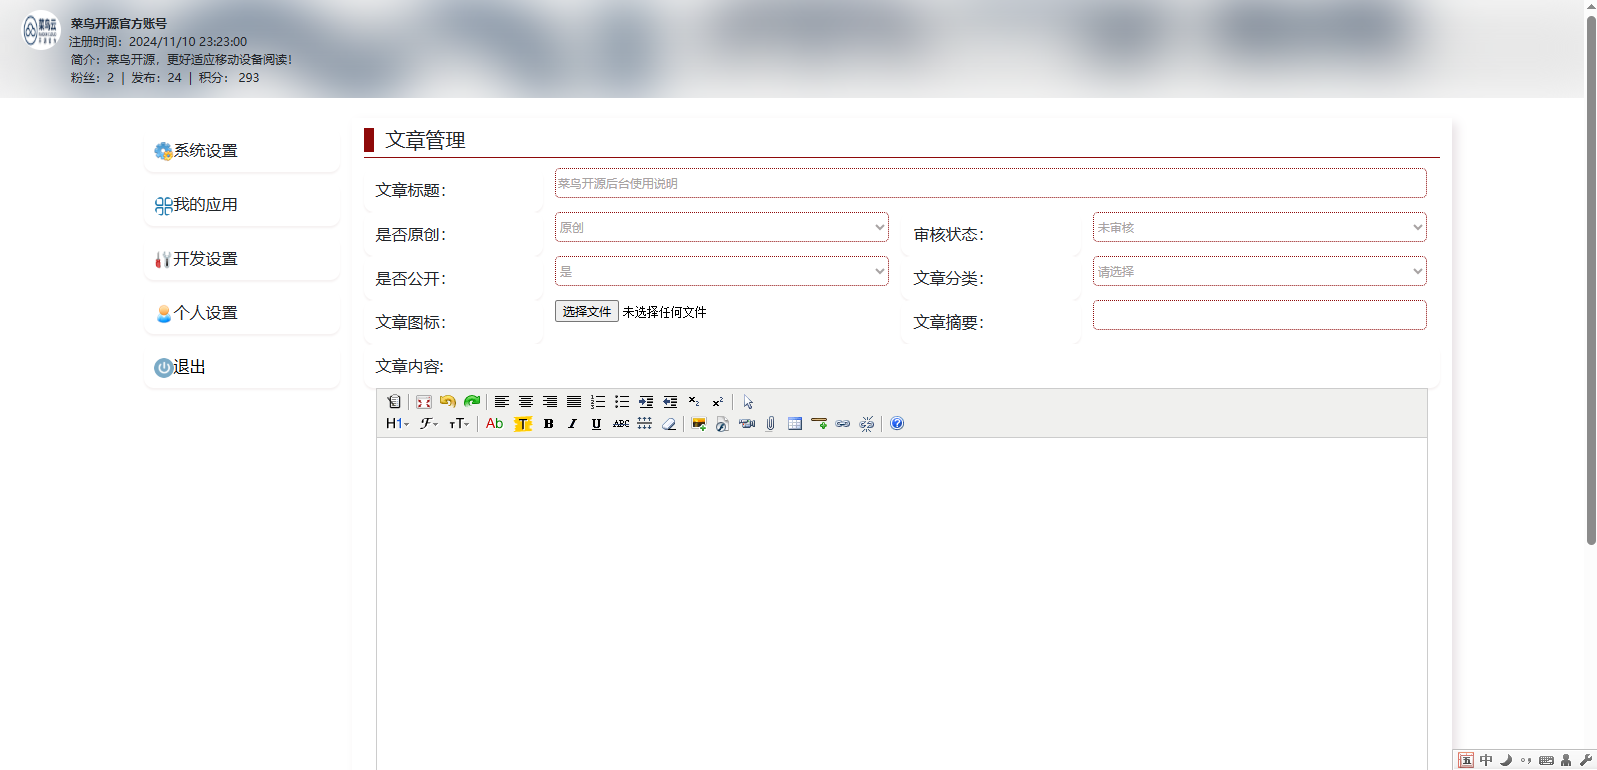Click the green redo arrow icon

pos(472,402)
